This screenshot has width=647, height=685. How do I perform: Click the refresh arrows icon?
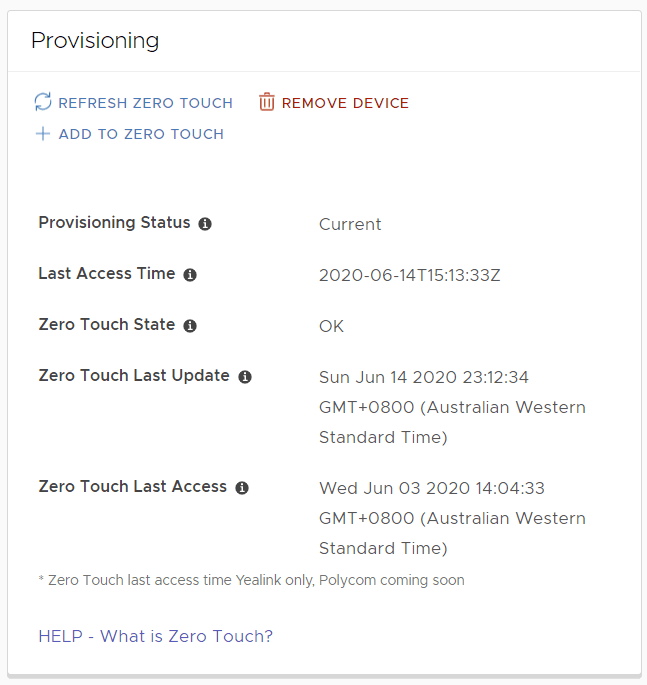pyautogui.click(x=42, y=102)
